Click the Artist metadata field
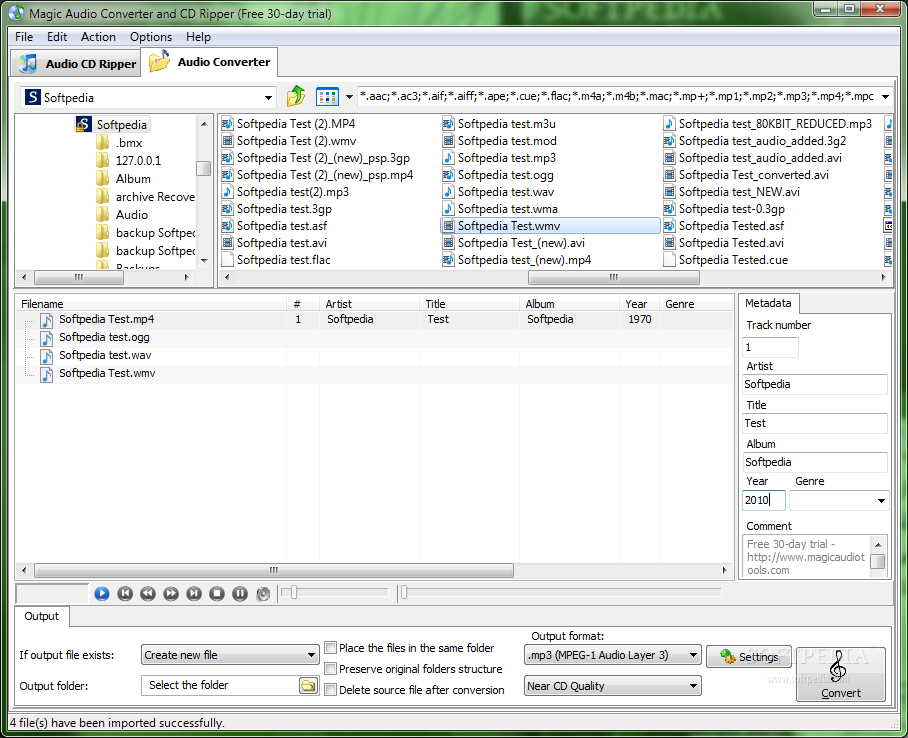Screen dimensions: 908x738 pos(815,384)
